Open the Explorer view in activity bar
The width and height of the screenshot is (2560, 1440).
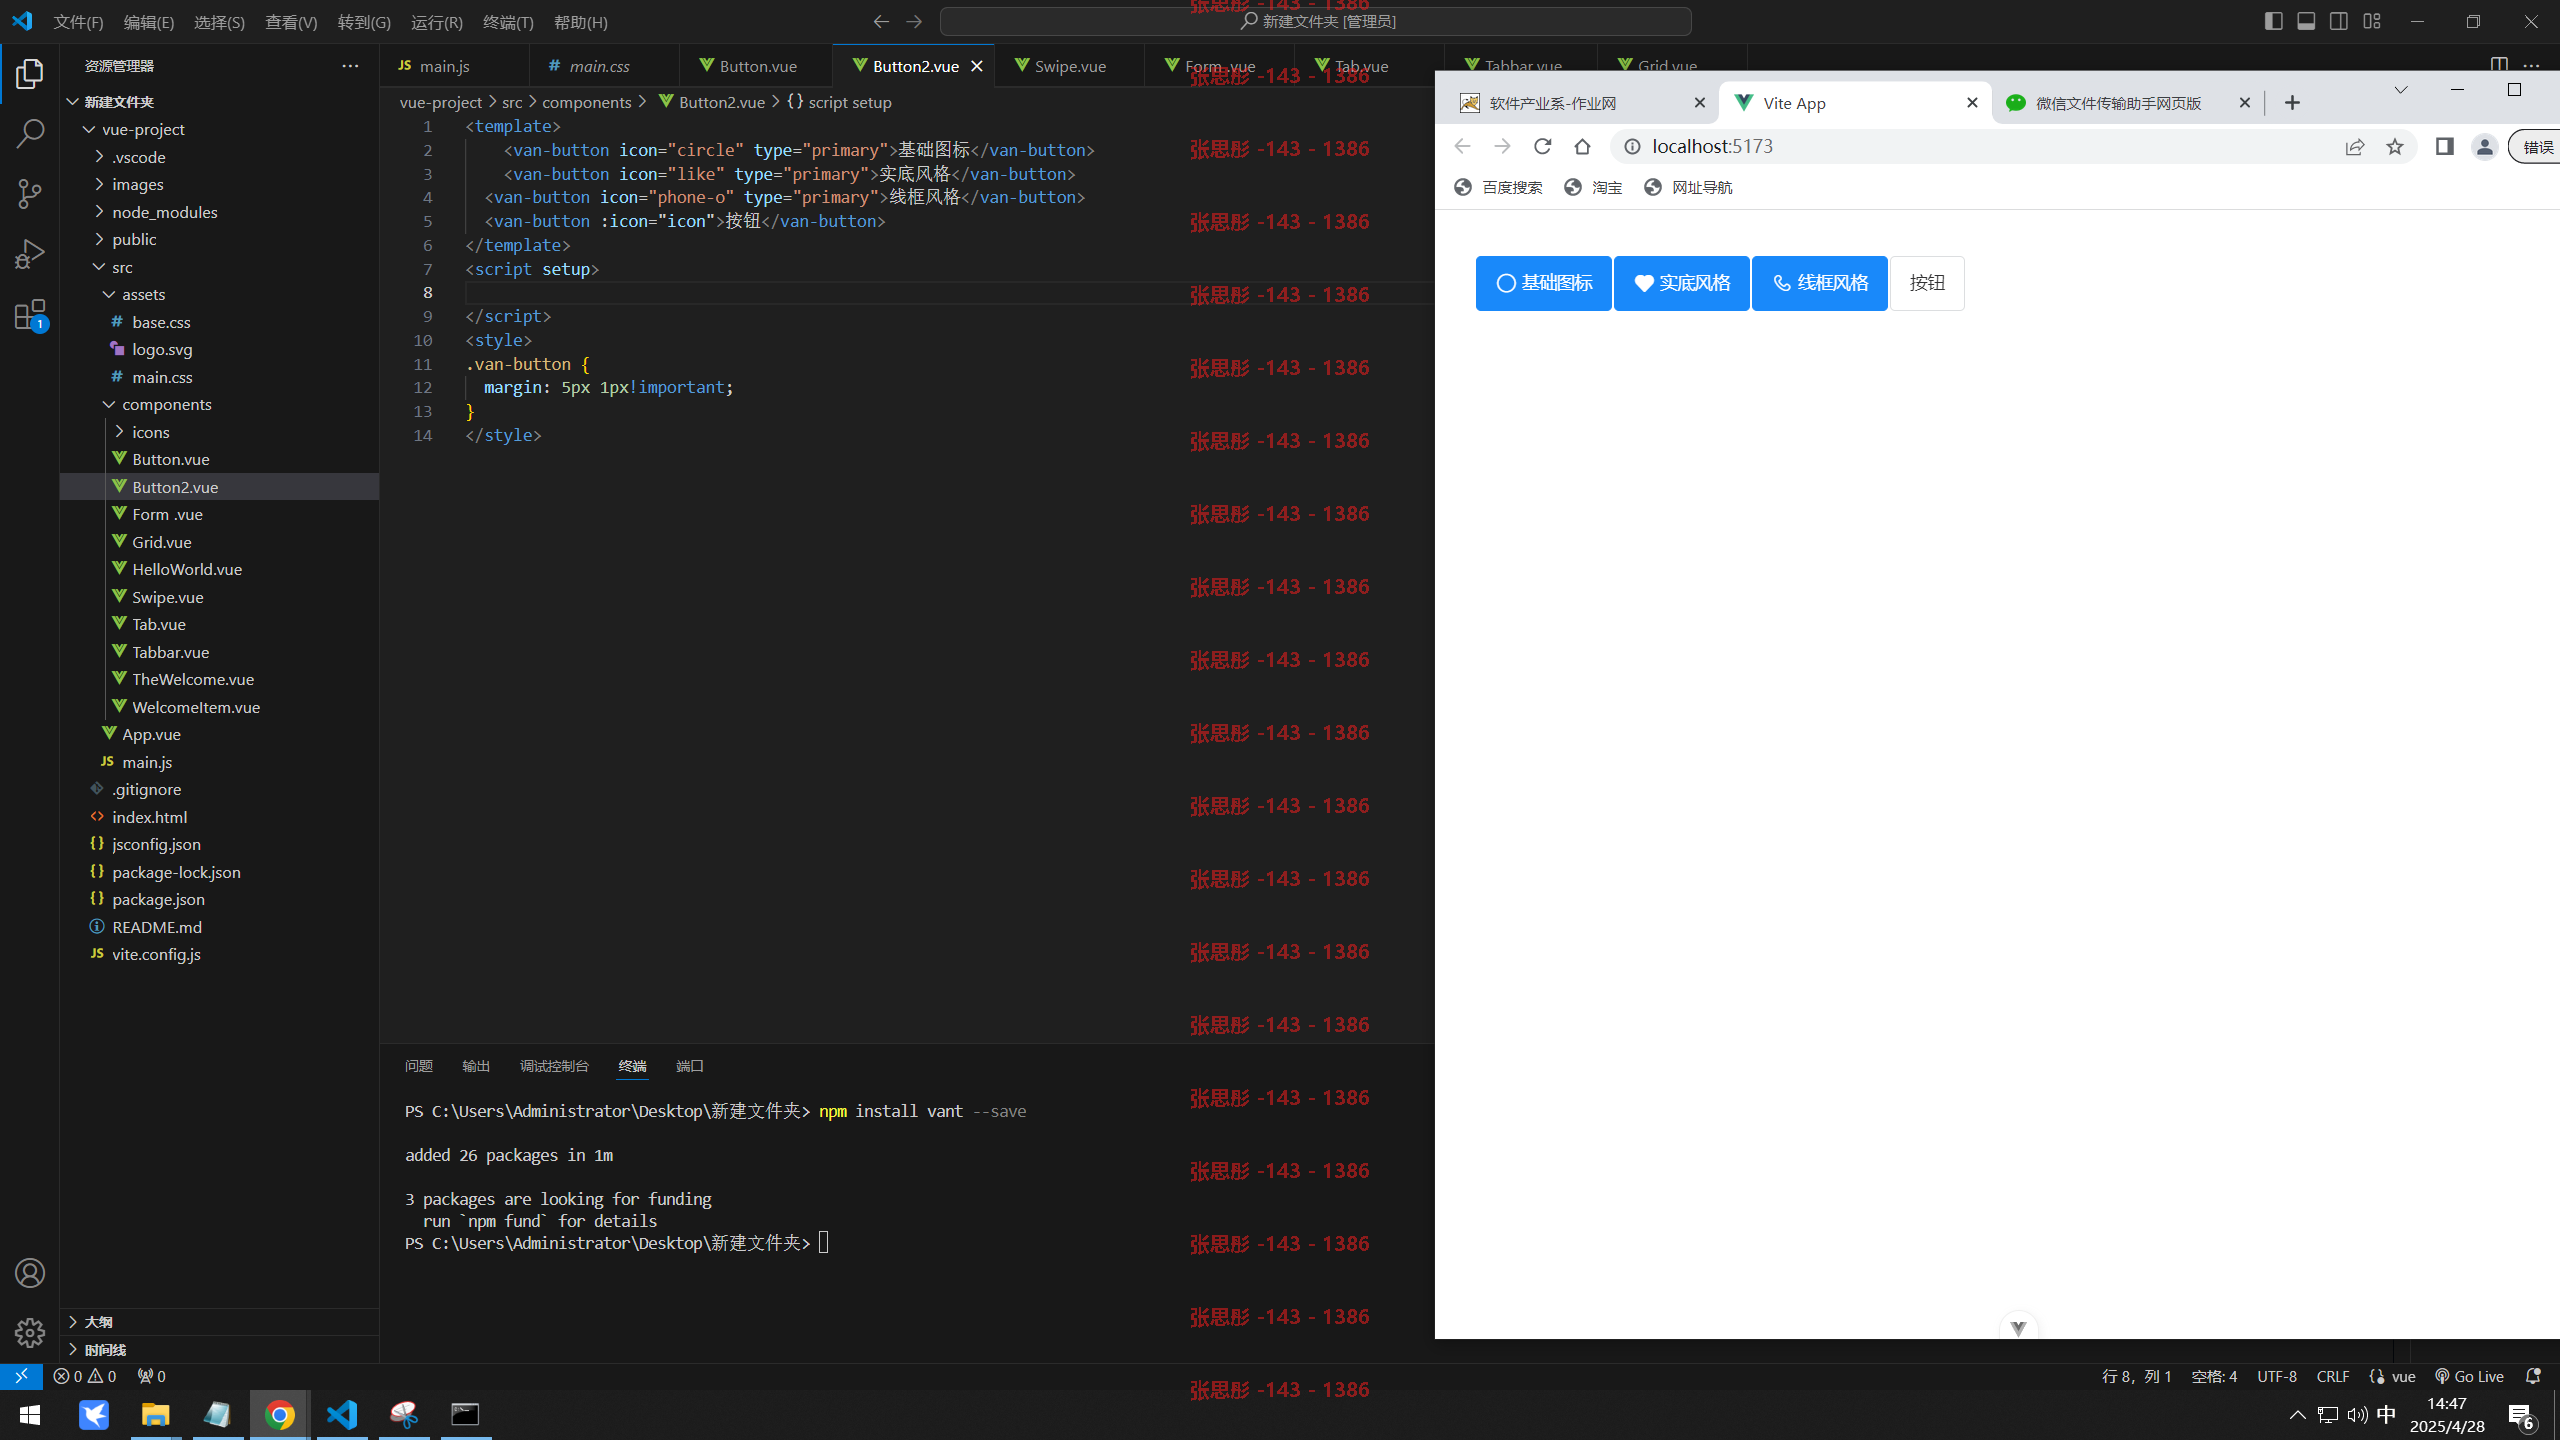[x=30, y=73]
